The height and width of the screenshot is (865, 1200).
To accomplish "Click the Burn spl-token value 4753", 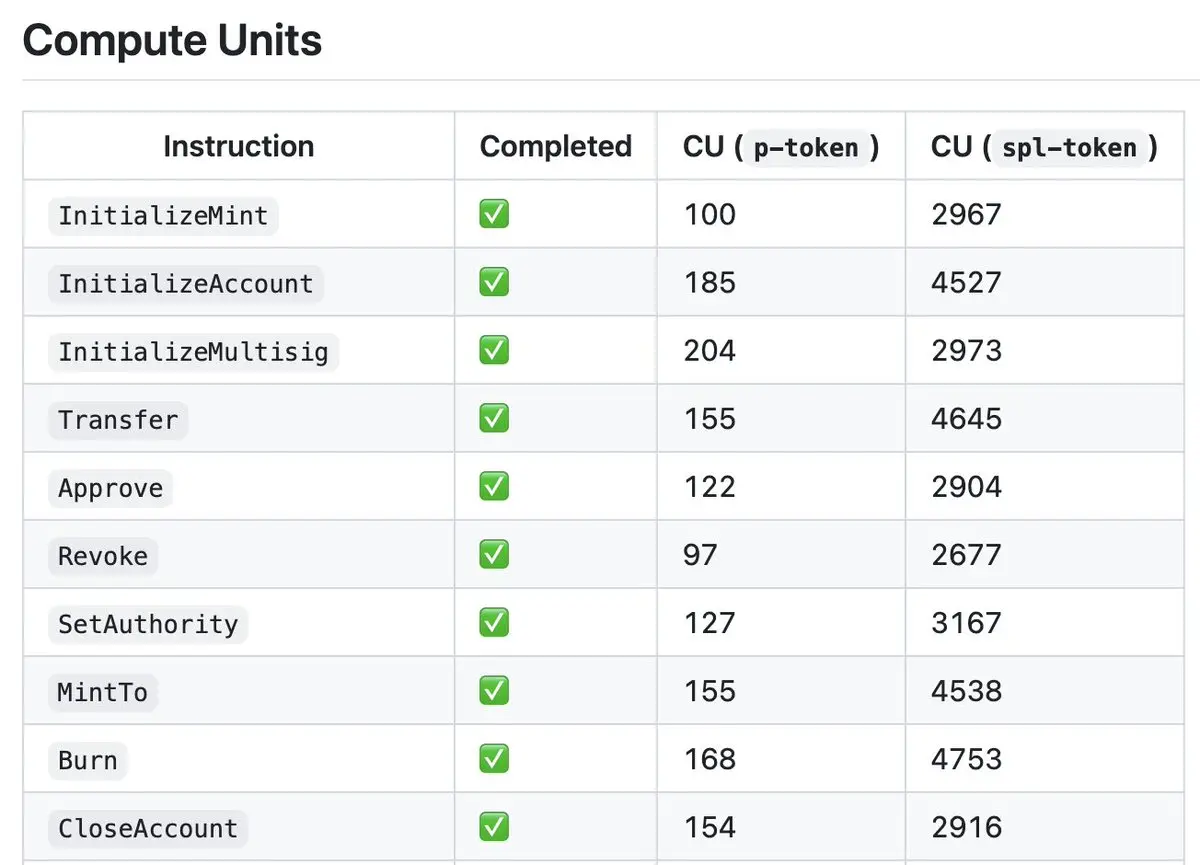I will pyautogui.click(x=966, y=759).
